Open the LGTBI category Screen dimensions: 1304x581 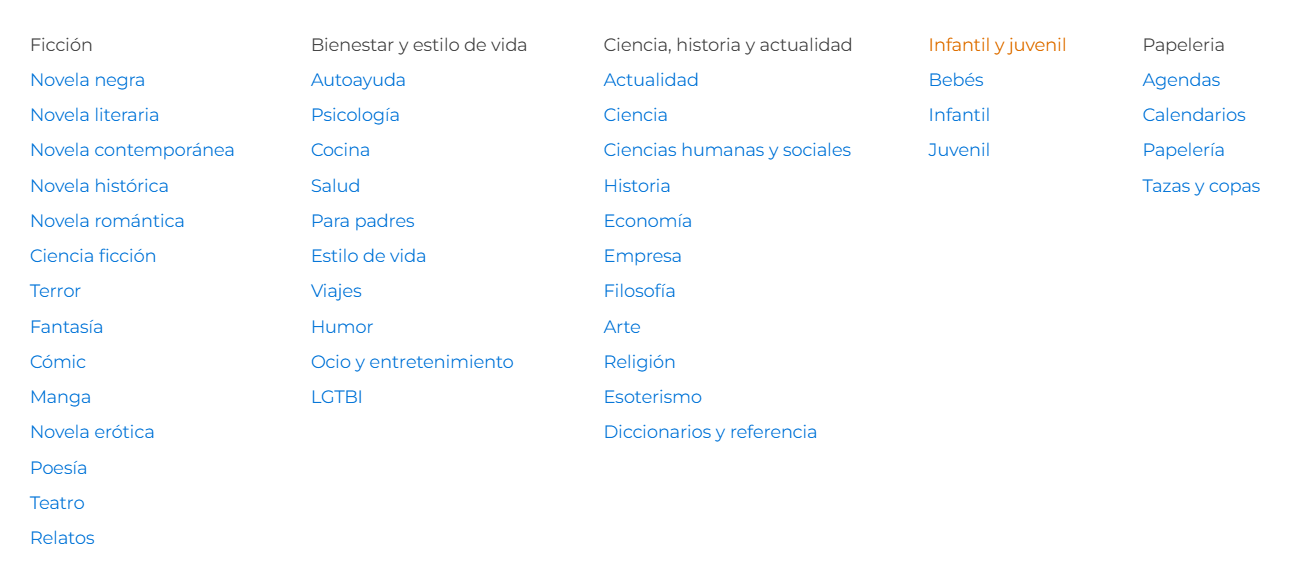pos(336,397)
